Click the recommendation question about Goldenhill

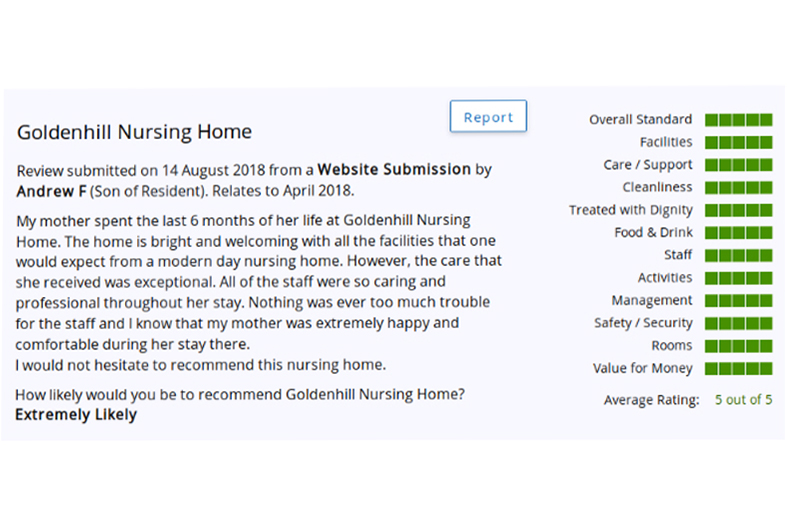240,394
